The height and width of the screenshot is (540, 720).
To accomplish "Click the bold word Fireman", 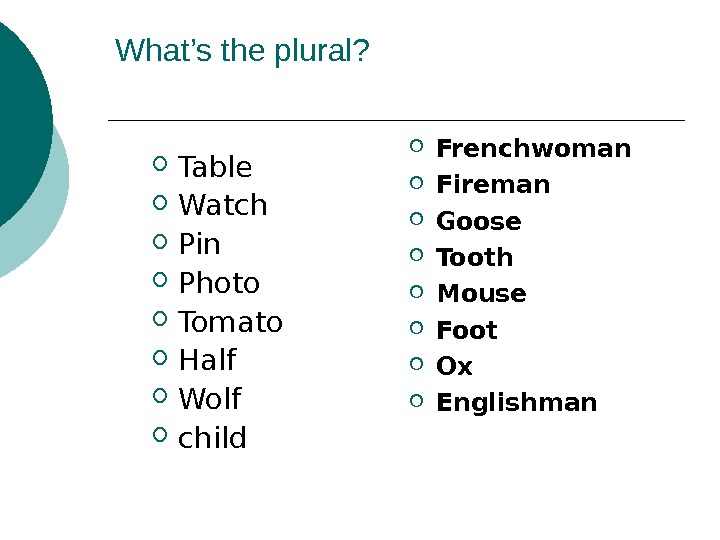I will (x=494, y=185).
